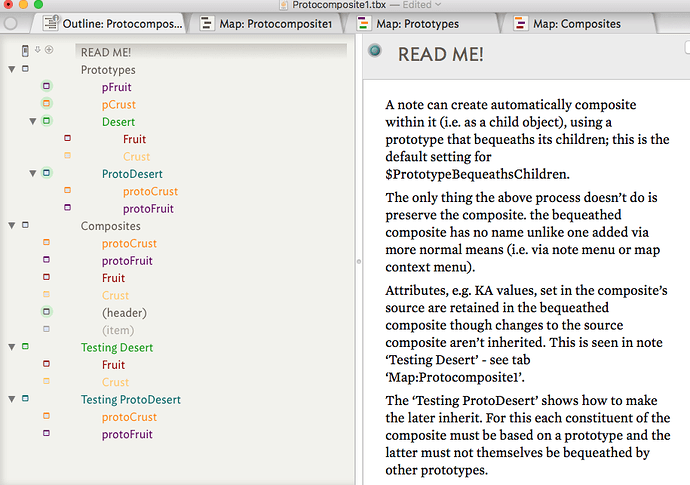Click the map icon on Map: Composites tab

[x=521, y=23]
